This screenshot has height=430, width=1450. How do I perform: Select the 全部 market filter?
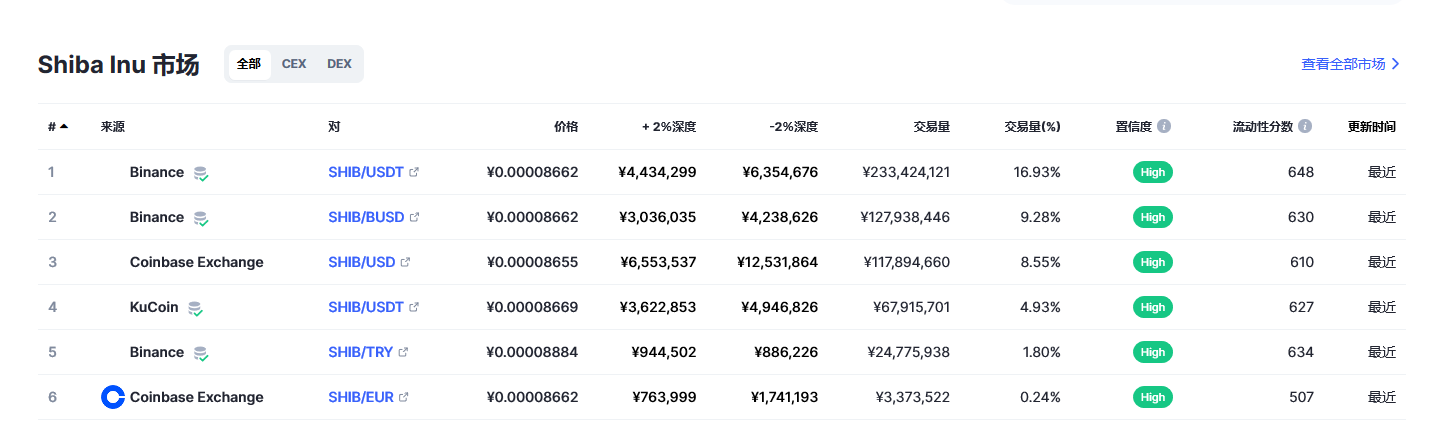pos(249,64)
